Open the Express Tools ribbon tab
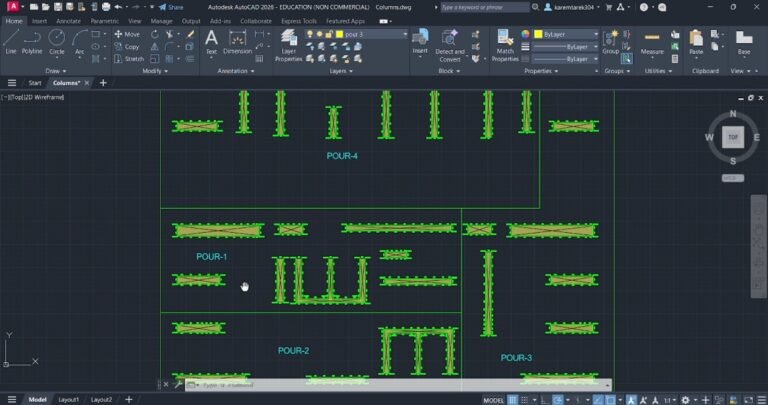 point(299,21)
